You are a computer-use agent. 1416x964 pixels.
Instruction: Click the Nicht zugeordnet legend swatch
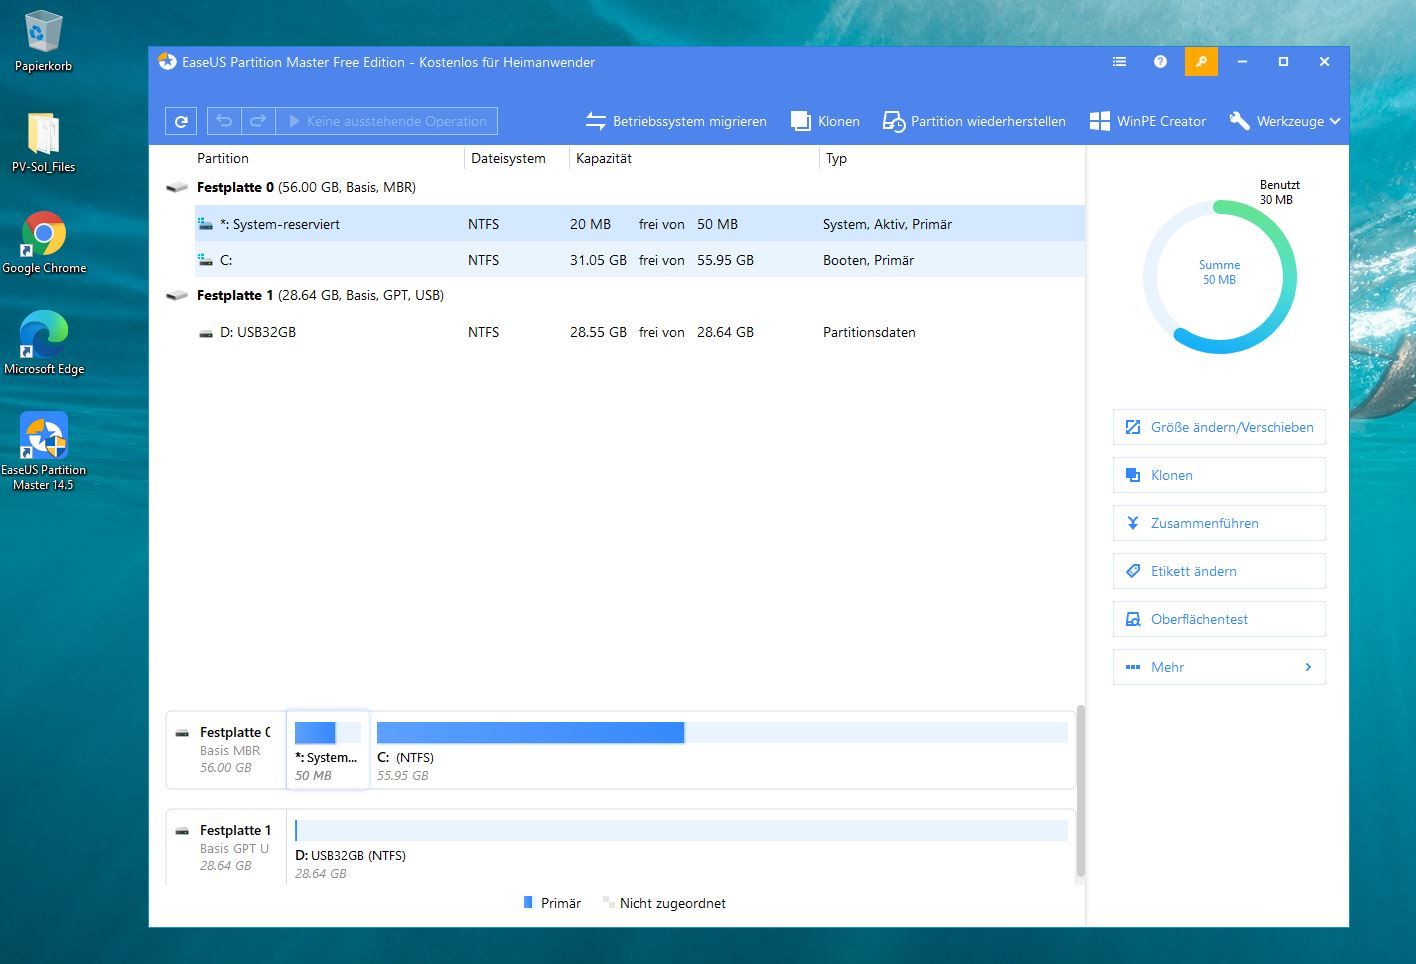[607, 902]
